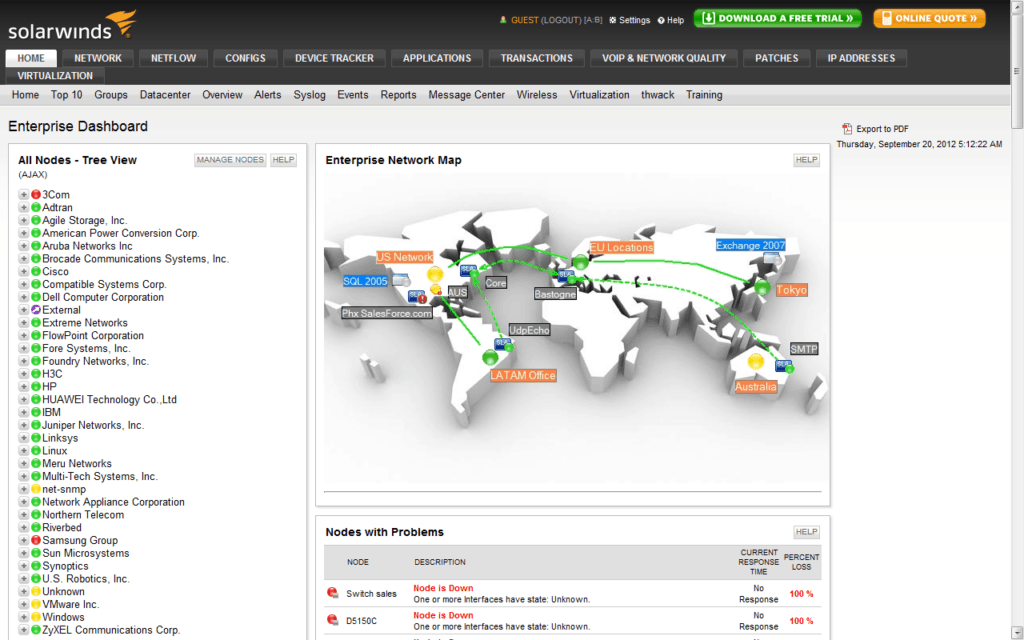The height and width of the screenshot is (640, 1024).
Task: Click the Export to PDF icon
Action: [848, 128]
